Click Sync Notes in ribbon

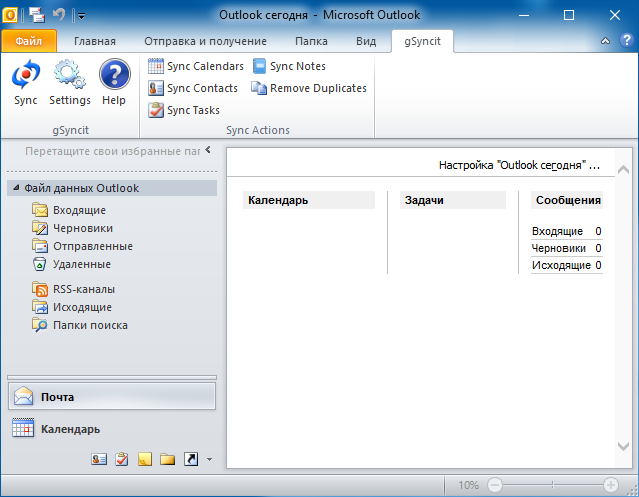coord(289,66)
